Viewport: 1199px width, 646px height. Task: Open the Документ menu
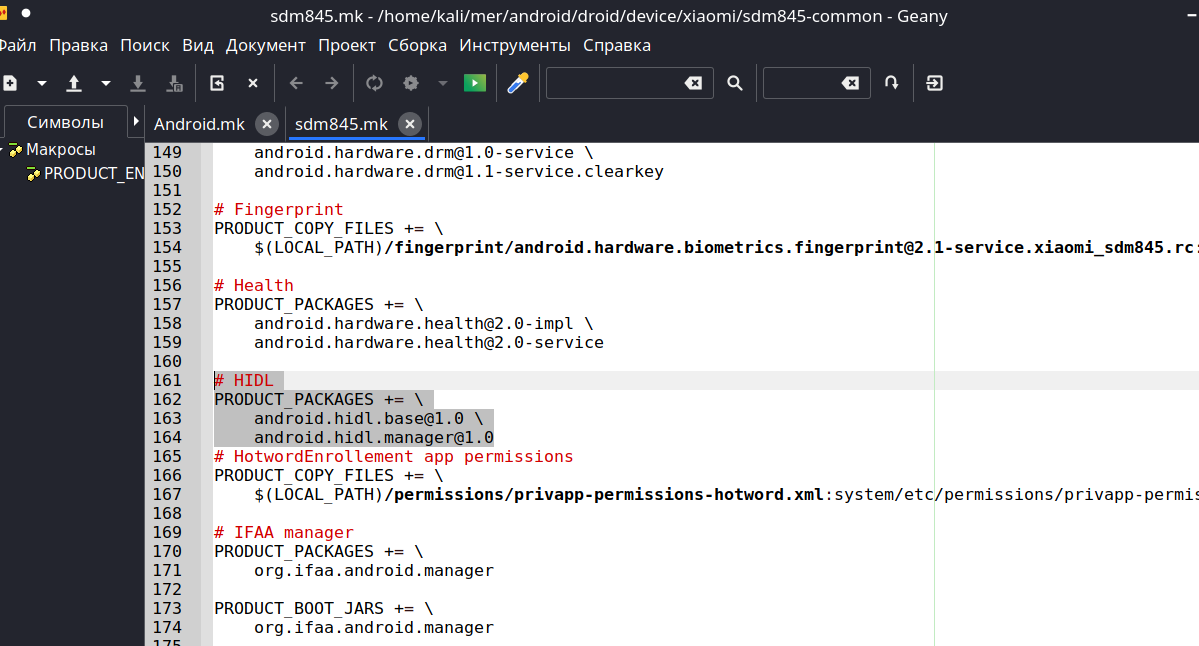pos(265,45)
